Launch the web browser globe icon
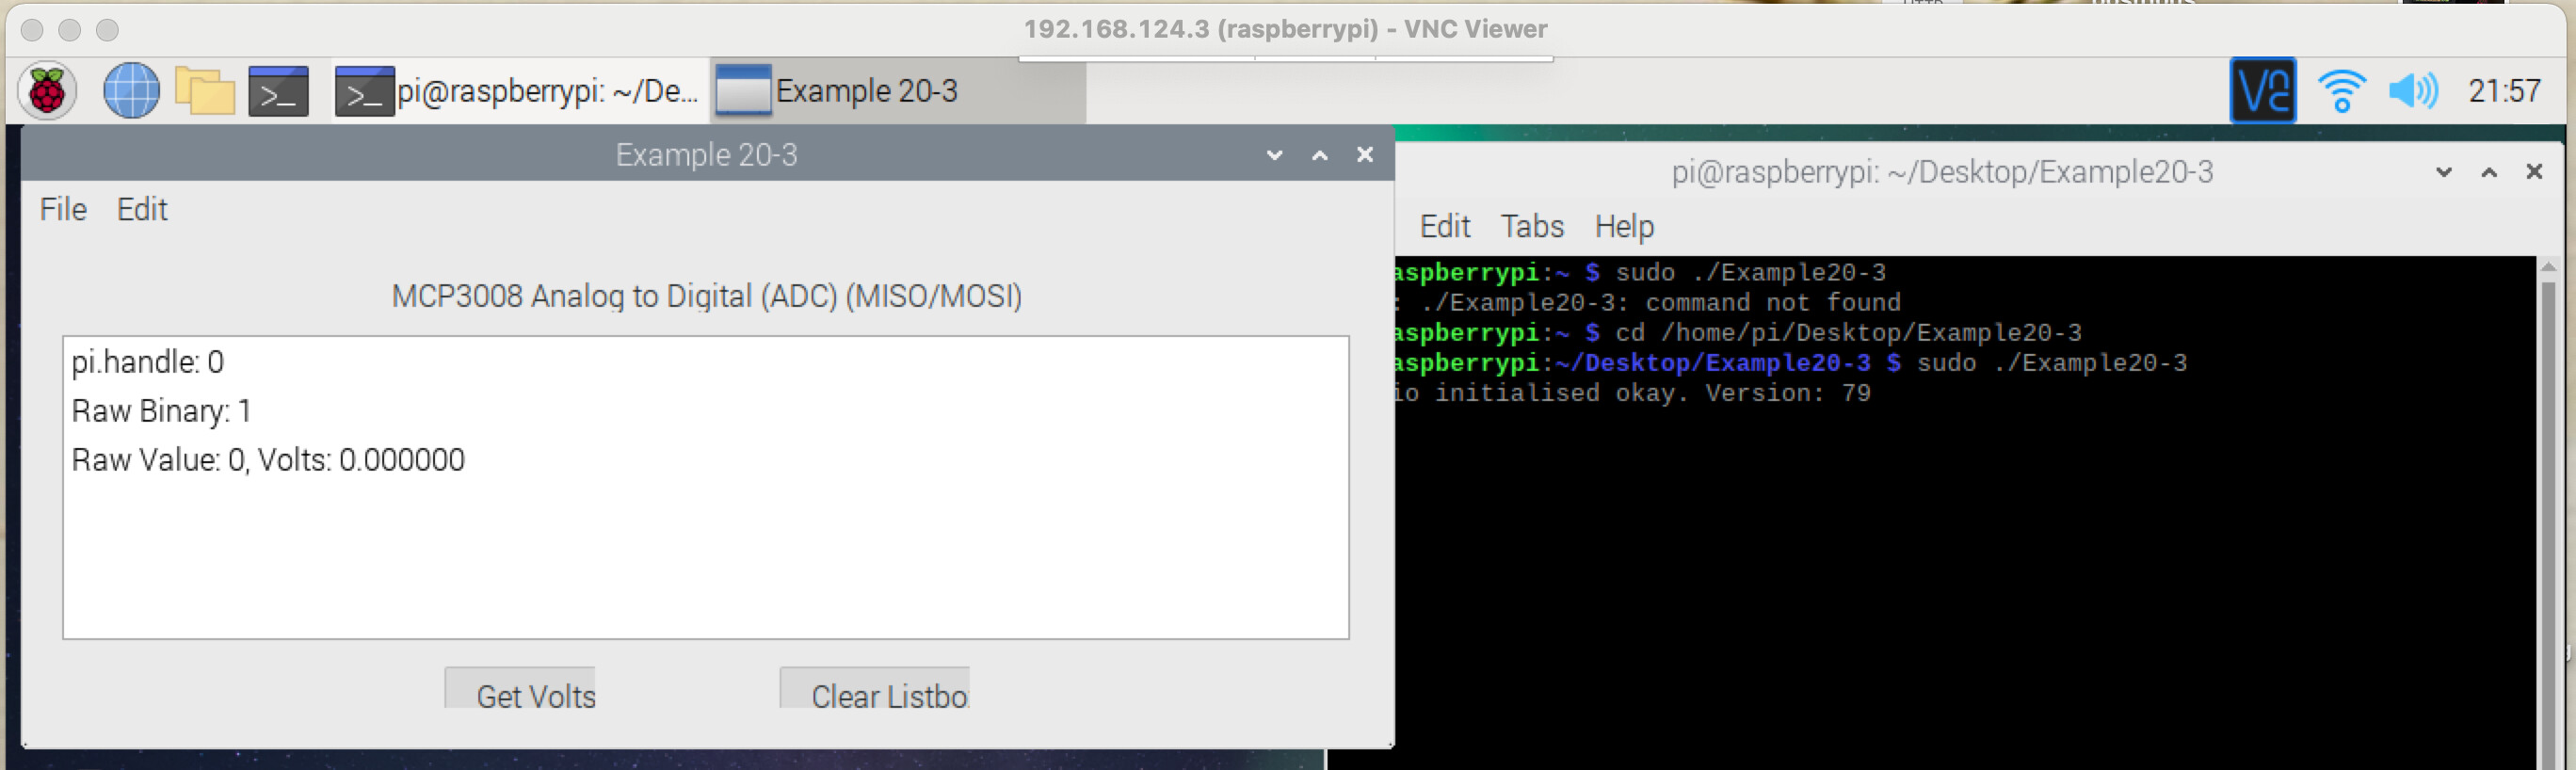 pyautogui.click(x=131, y=91)
